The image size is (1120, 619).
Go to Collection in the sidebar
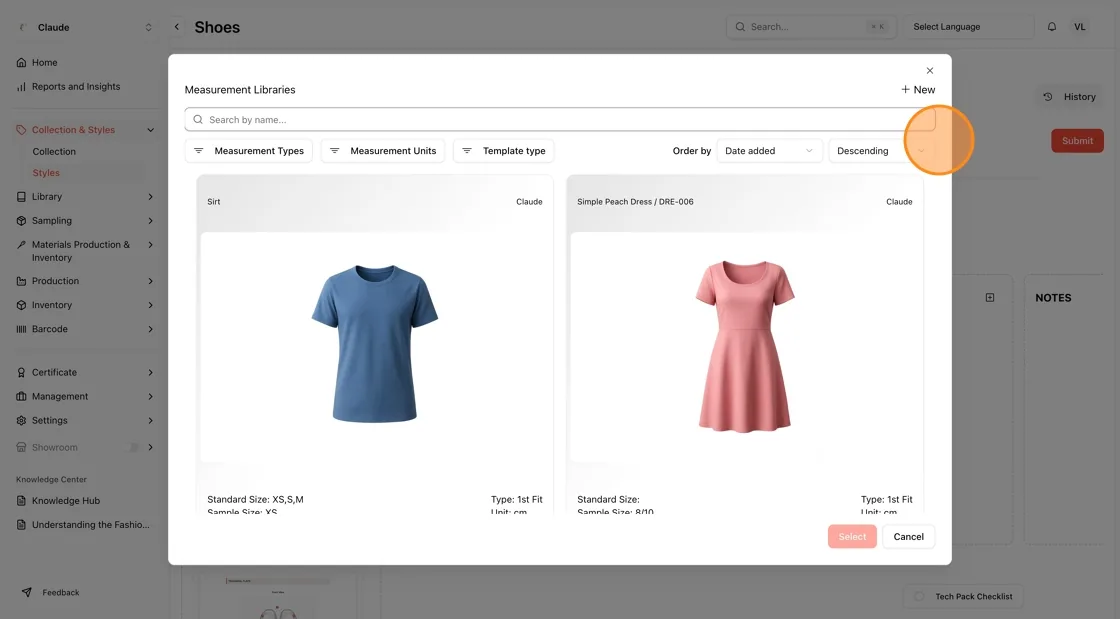(x=54, y=152)
